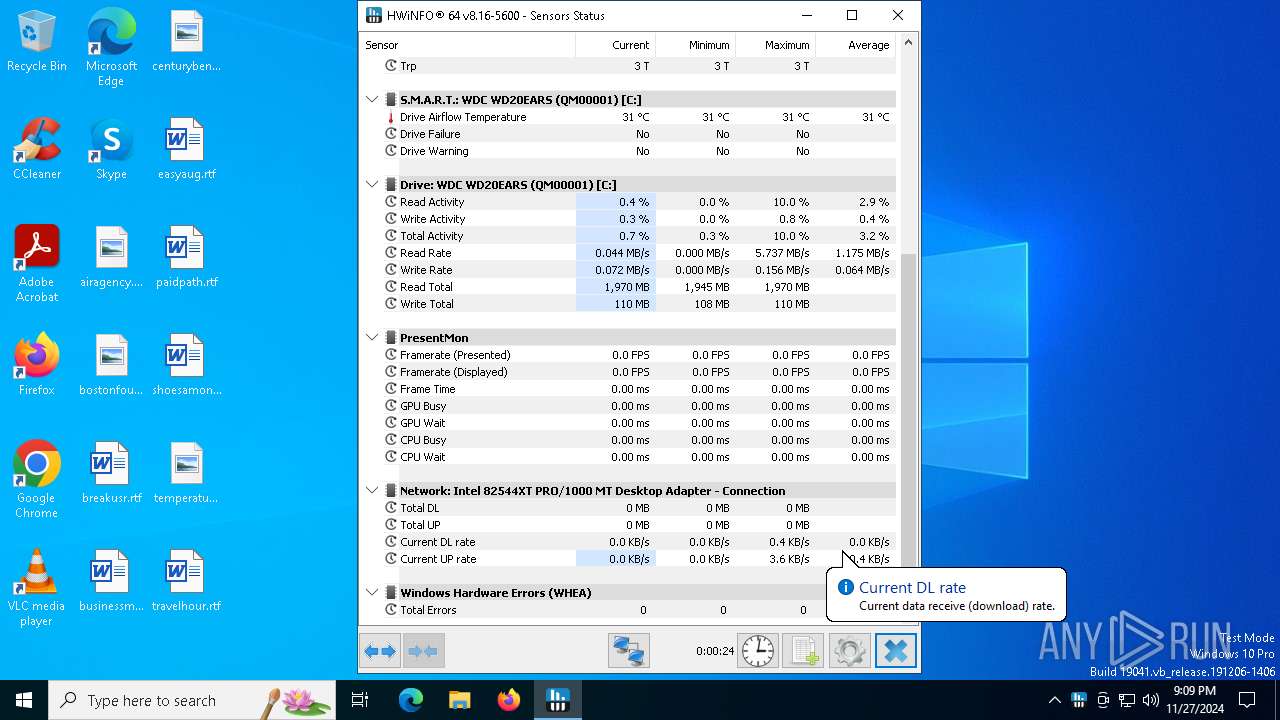Screen dimensions: 1280x720
Task: Click the volume speaker tray icon
Action: 1150,700
